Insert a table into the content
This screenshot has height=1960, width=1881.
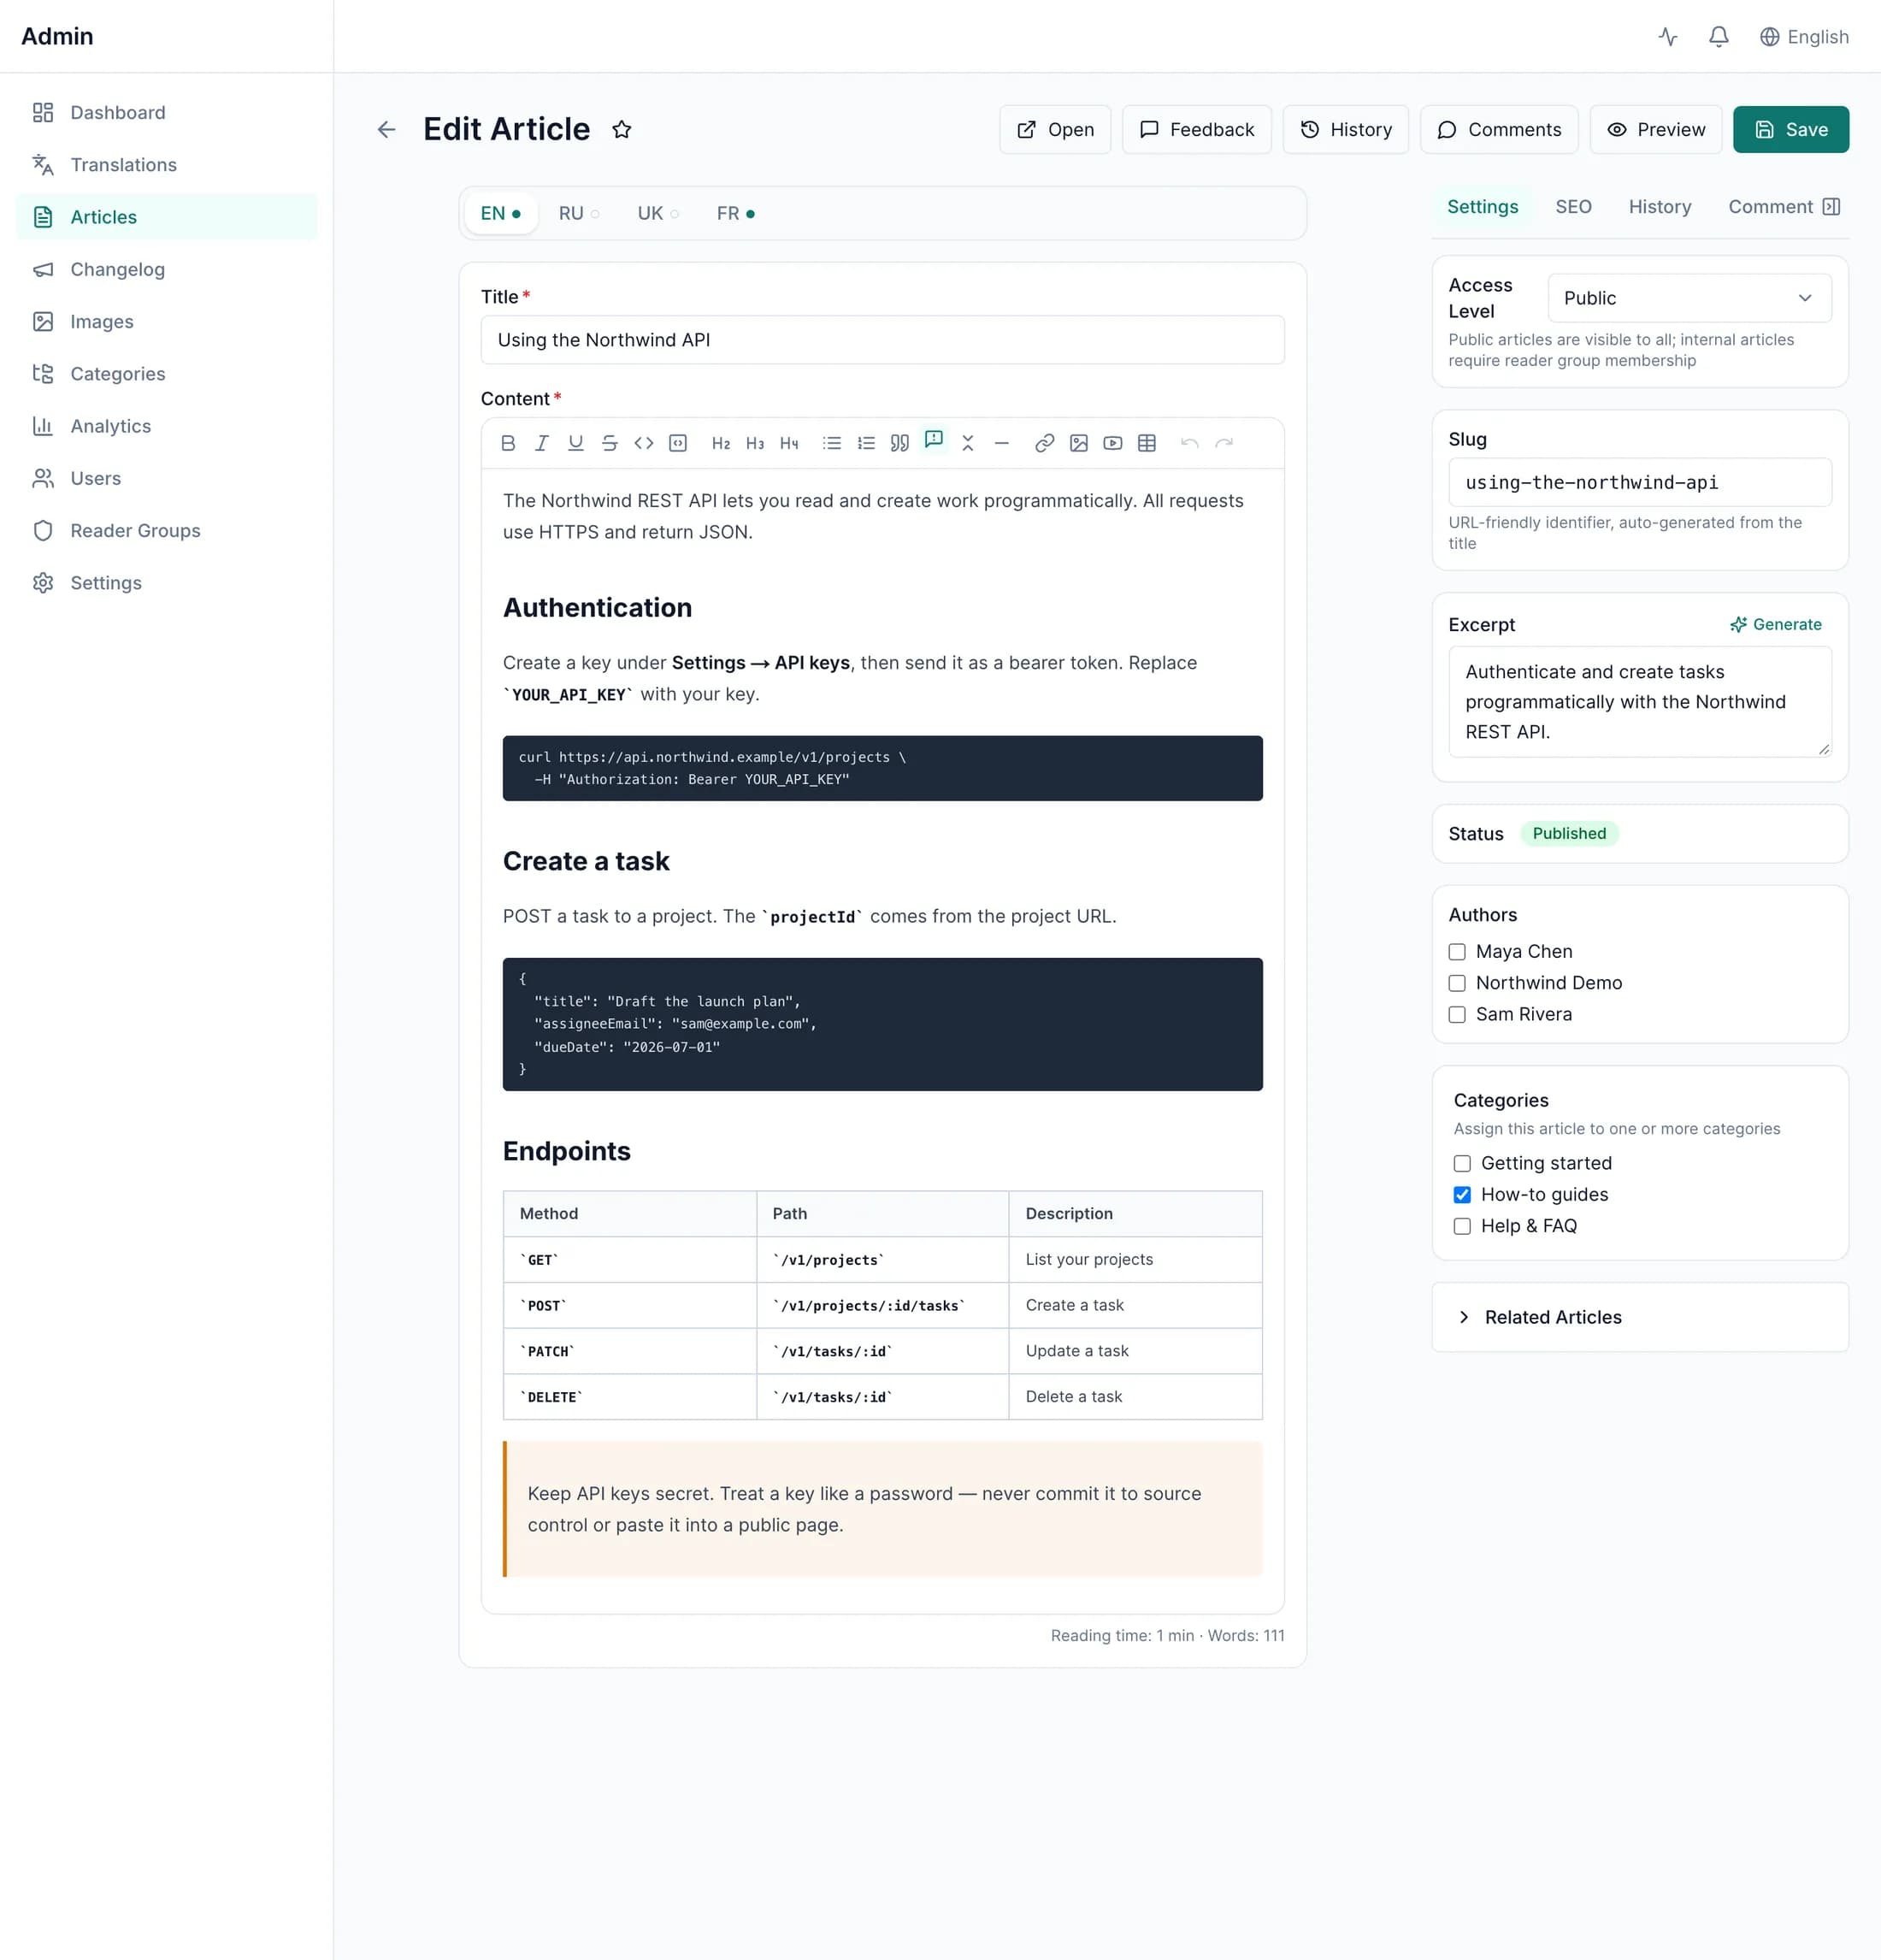pyautogui.click(x=1147, y=443)
